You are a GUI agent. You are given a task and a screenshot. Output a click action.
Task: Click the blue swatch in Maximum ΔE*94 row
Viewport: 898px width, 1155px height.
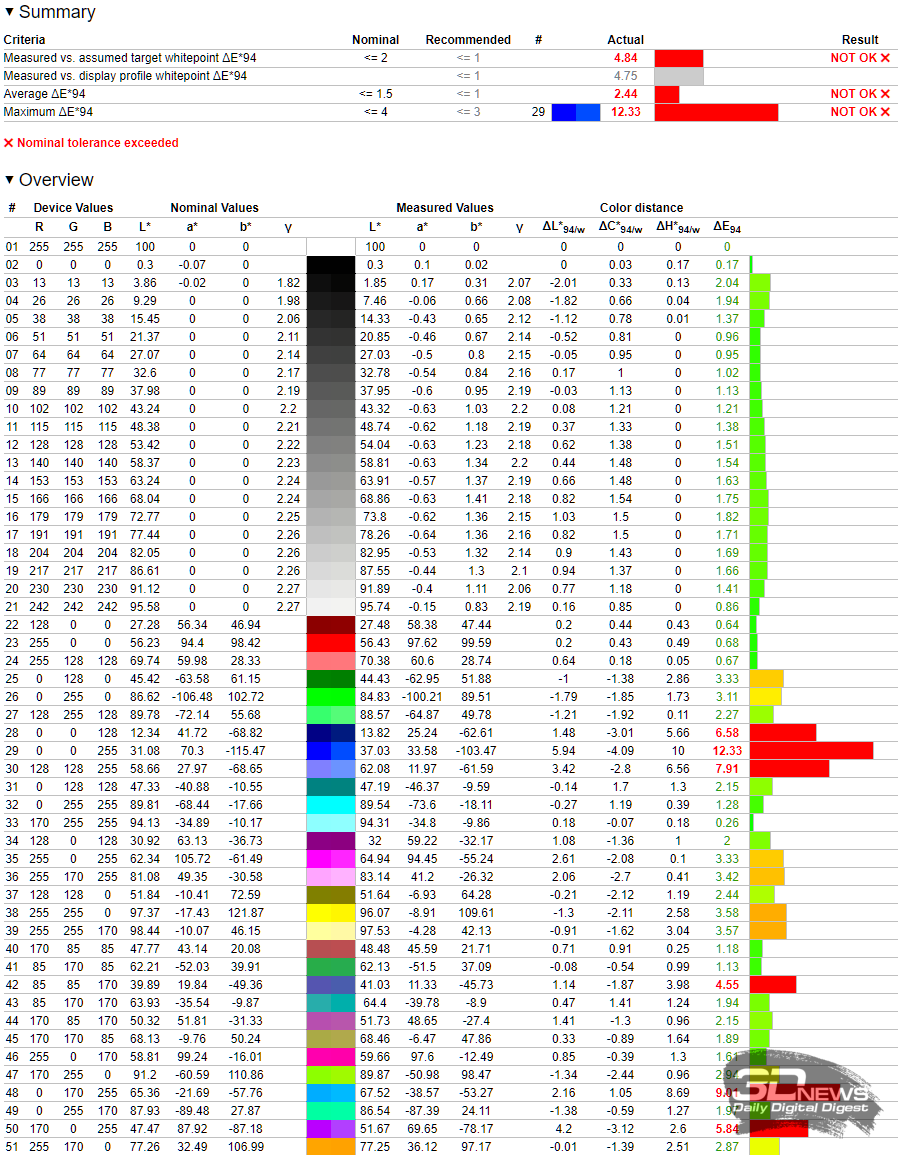click(x=576, y=112)
